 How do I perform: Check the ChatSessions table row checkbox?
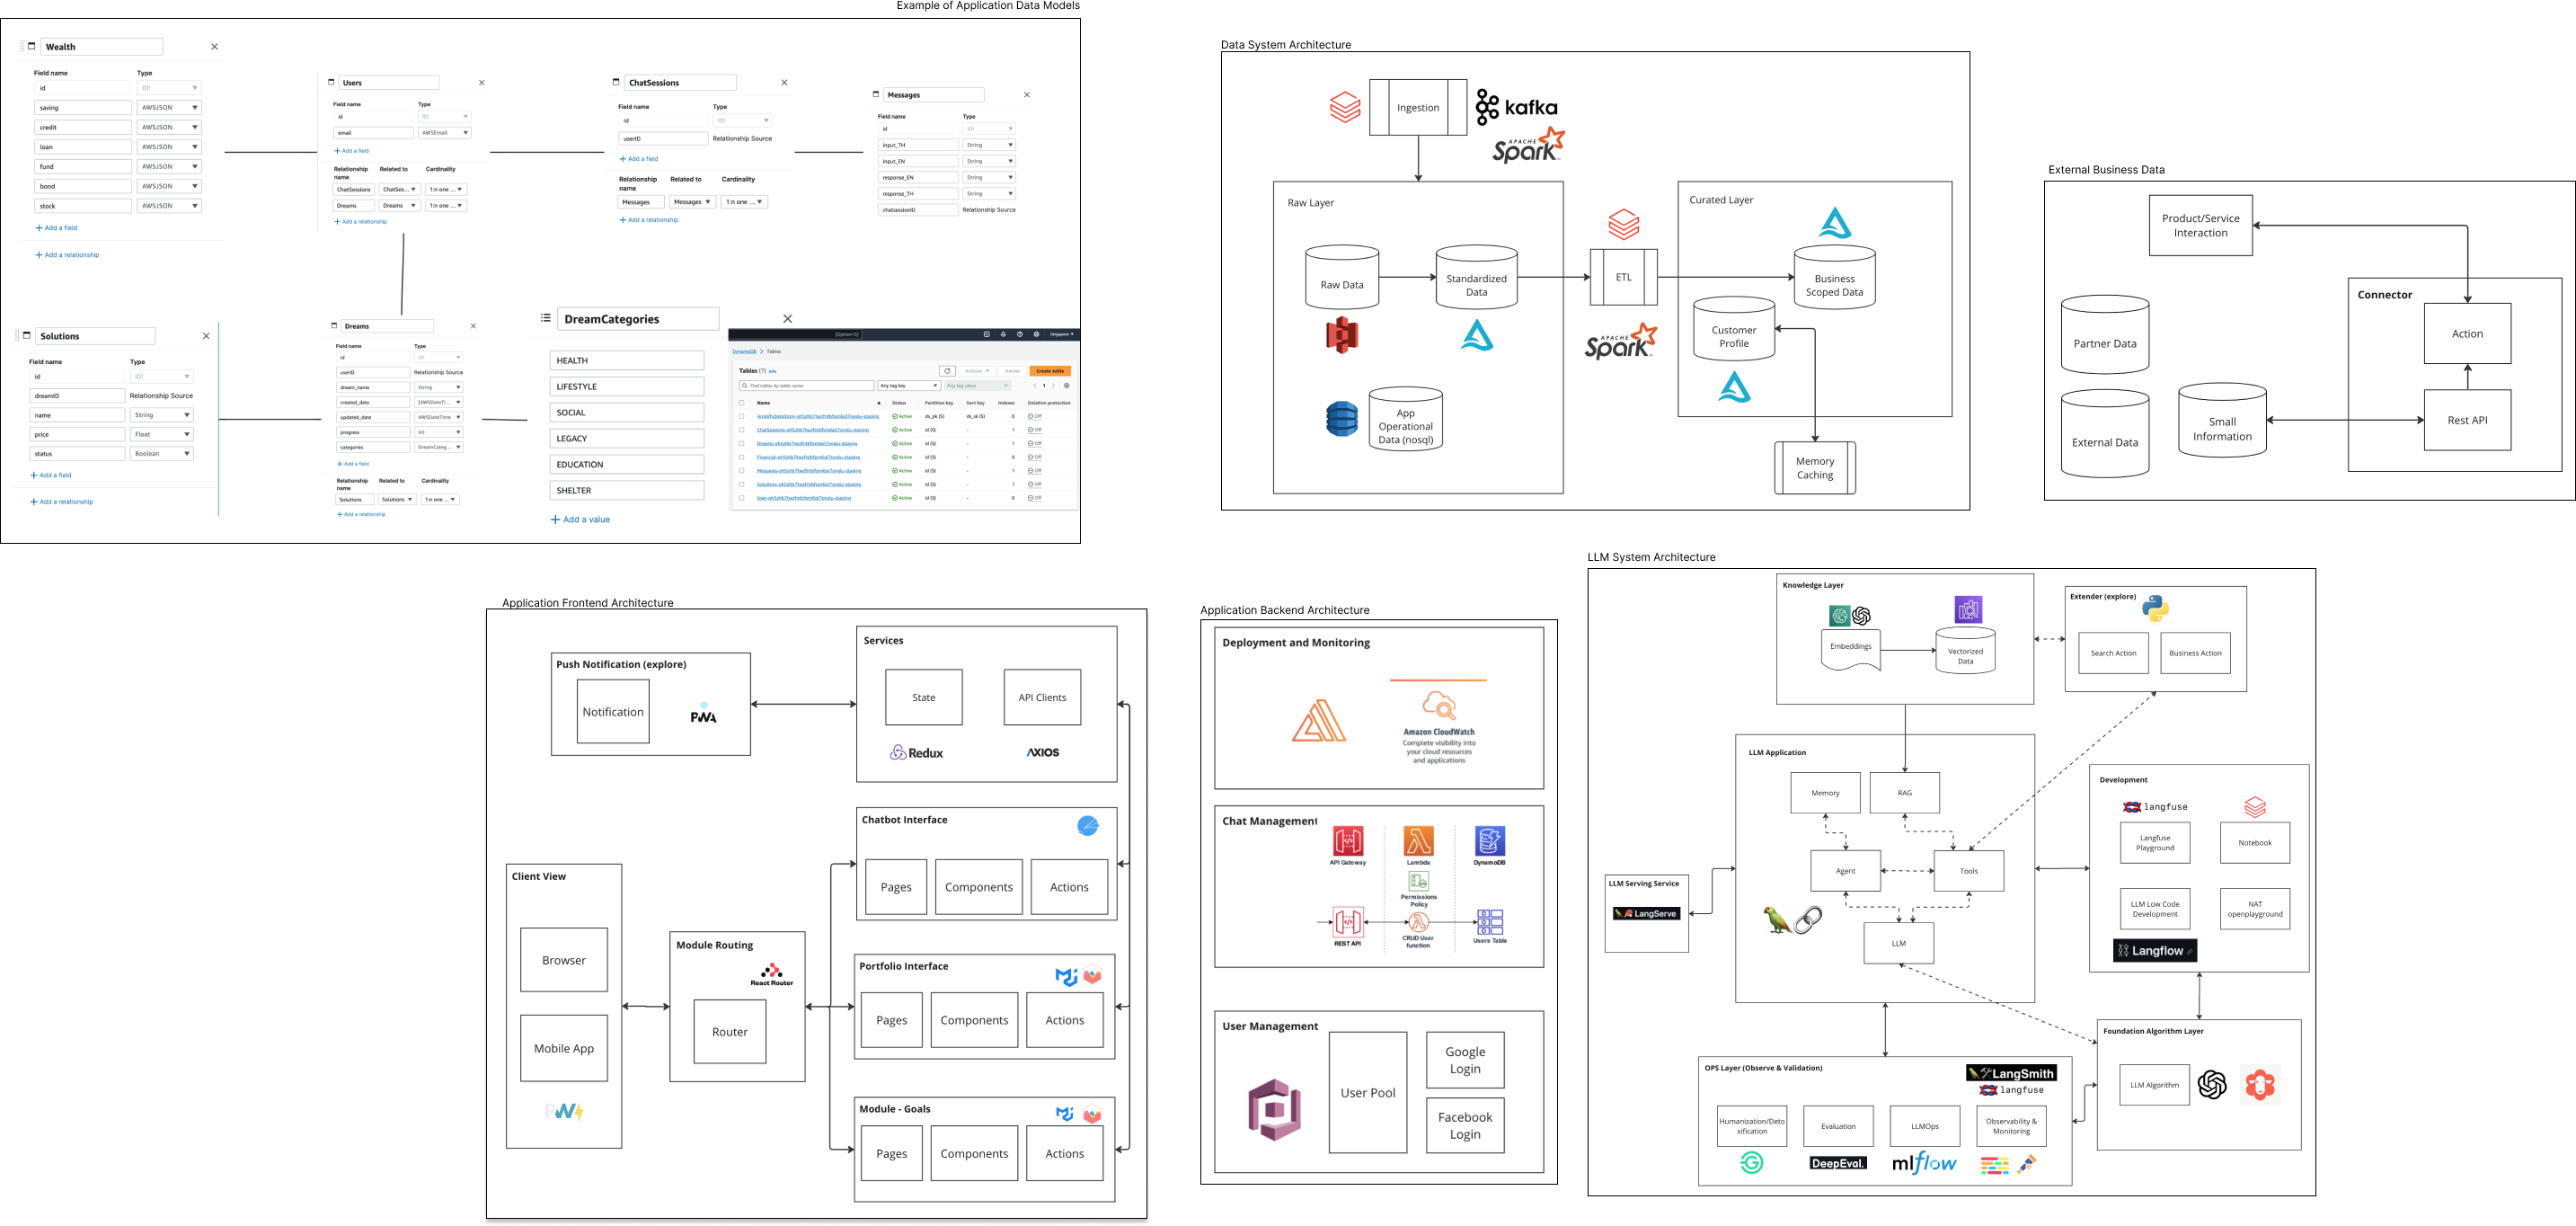tap(741, 430)
